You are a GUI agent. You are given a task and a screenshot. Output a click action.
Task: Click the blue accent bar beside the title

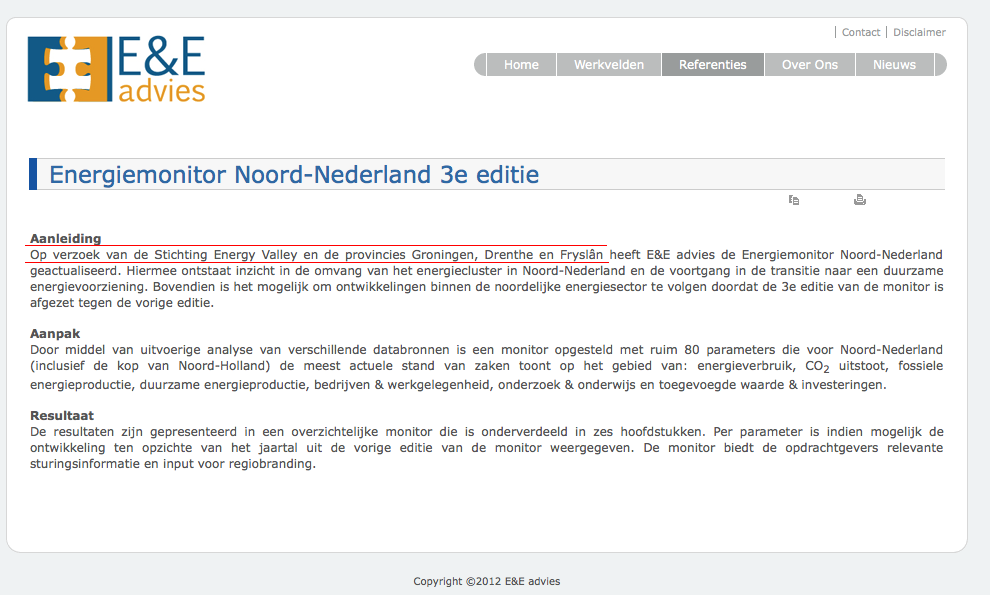click(33, 174)
